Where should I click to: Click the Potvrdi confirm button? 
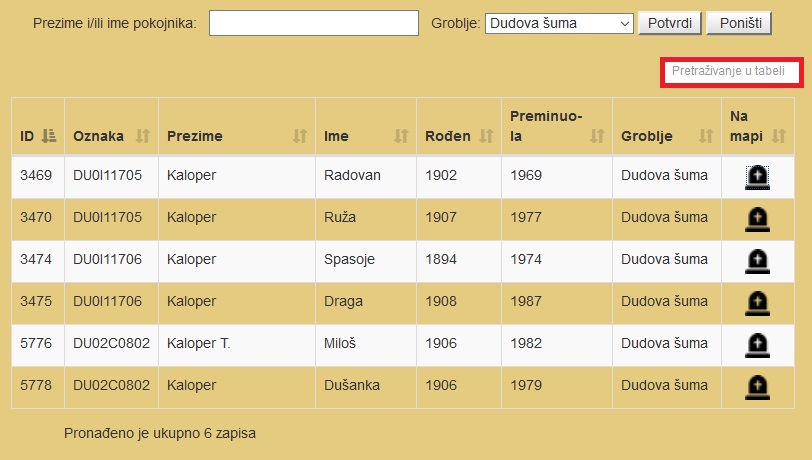(x=670, y=23)
